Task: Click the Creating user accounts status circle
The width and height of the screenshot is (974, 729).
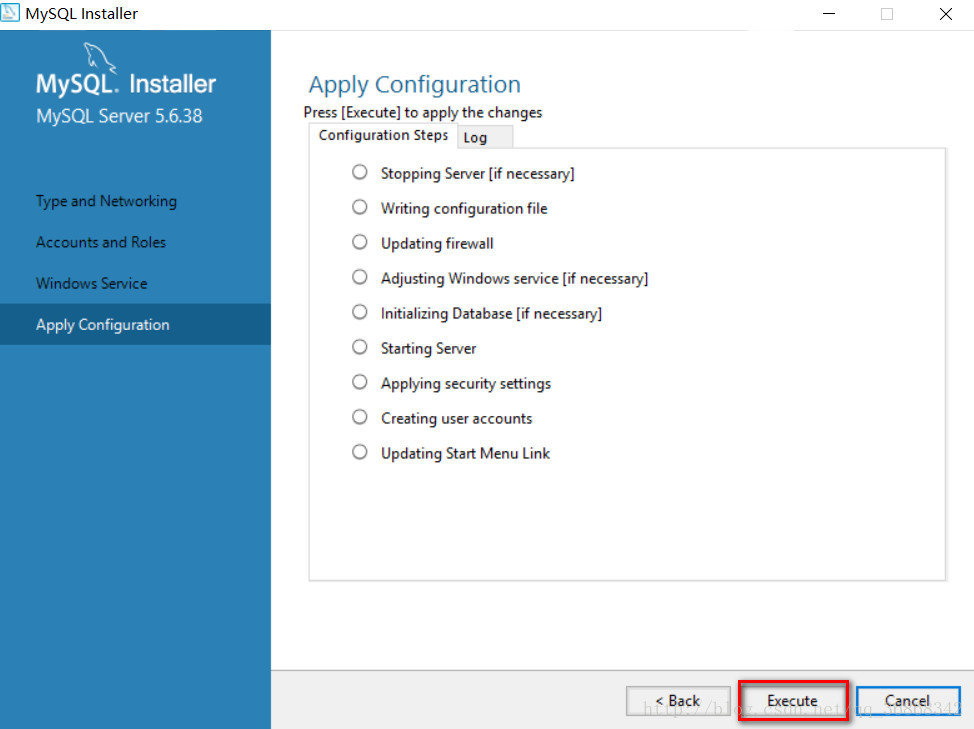Action: pos(360,417)
